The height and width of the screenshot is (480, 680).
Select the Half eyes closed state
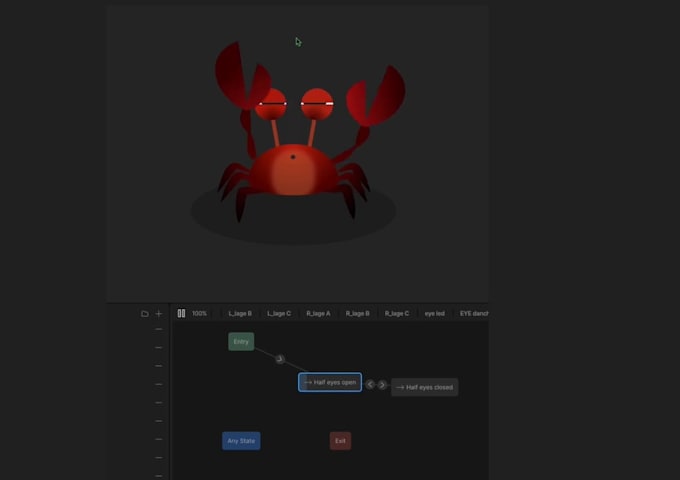tap(425, 387)
